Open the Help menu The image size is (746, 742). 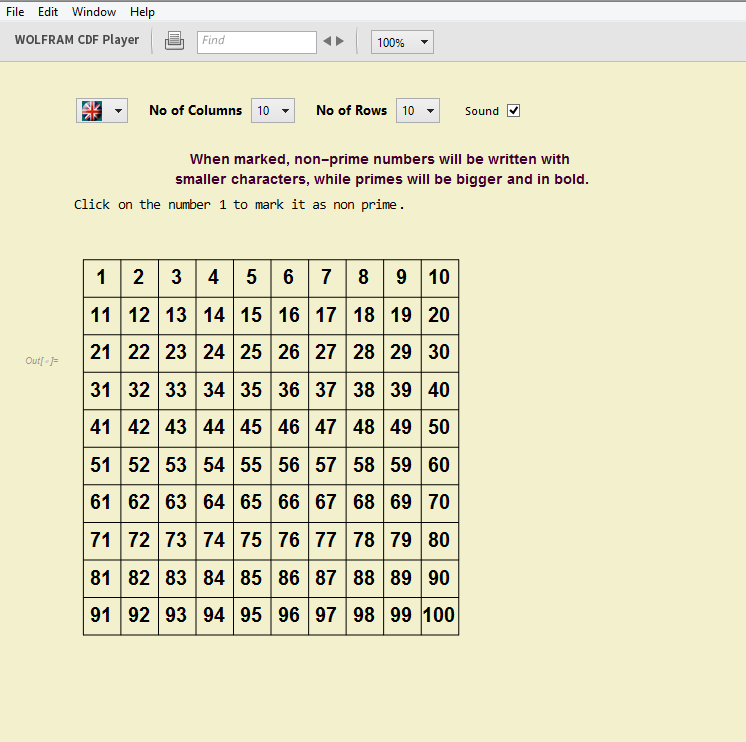(142, 12)
